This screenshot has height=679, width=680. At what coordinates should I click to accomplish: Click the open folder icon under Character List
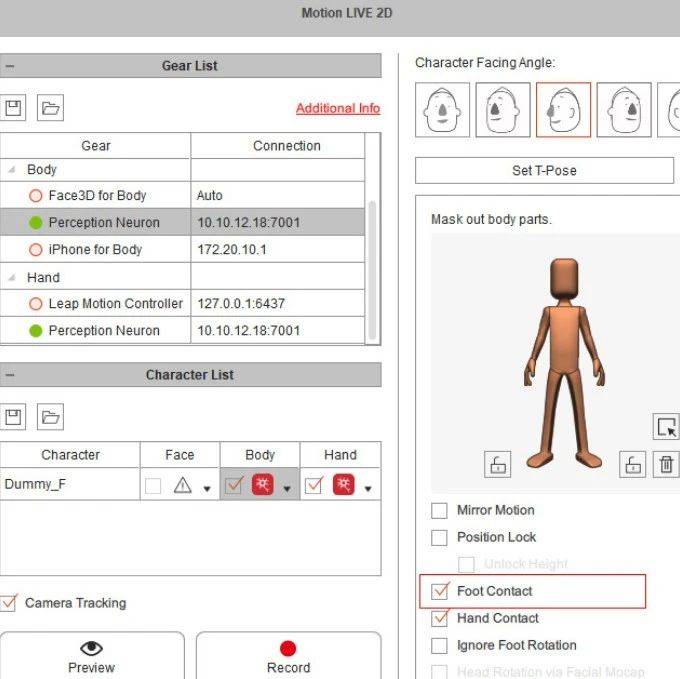[50, 416]
